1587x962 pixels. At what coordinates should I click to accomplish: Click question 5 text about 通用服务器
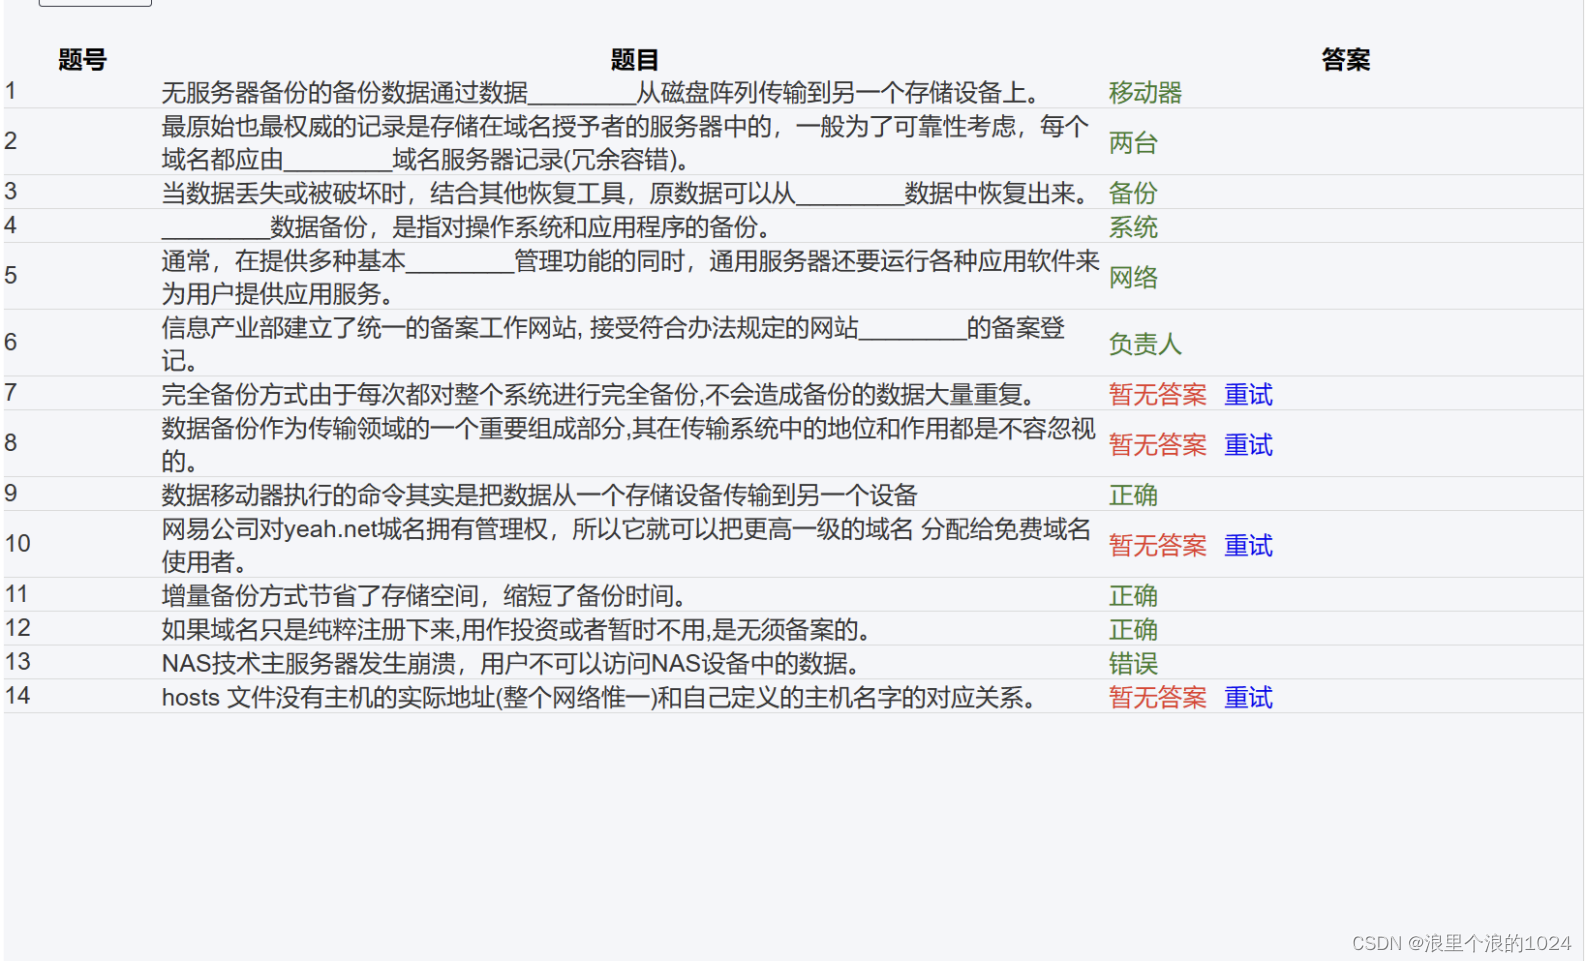click(631, 277)
